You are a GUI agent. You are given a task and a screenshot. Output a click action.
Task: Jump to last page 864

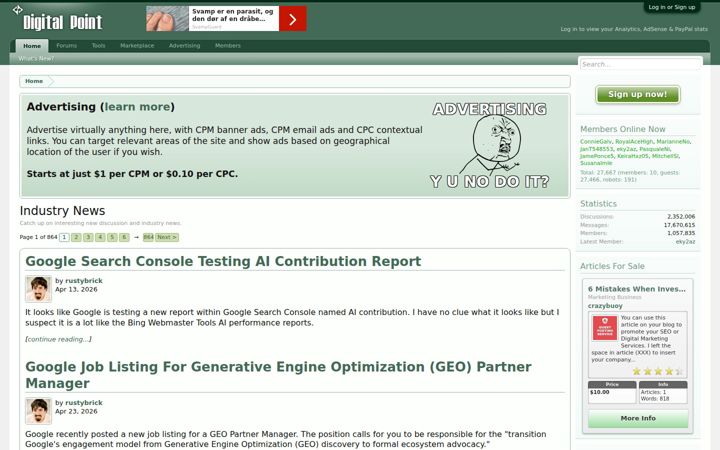148,237
